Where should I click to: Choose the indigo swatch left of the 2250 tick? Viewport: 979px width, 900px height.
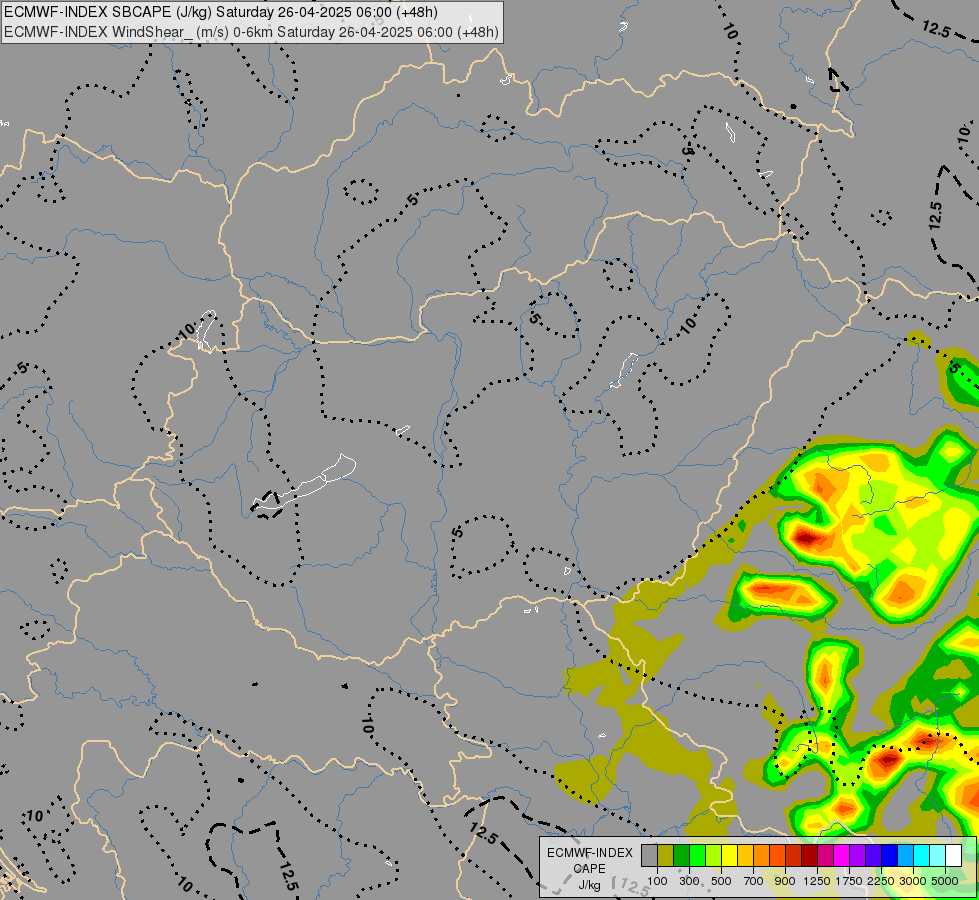click(873, 856)
